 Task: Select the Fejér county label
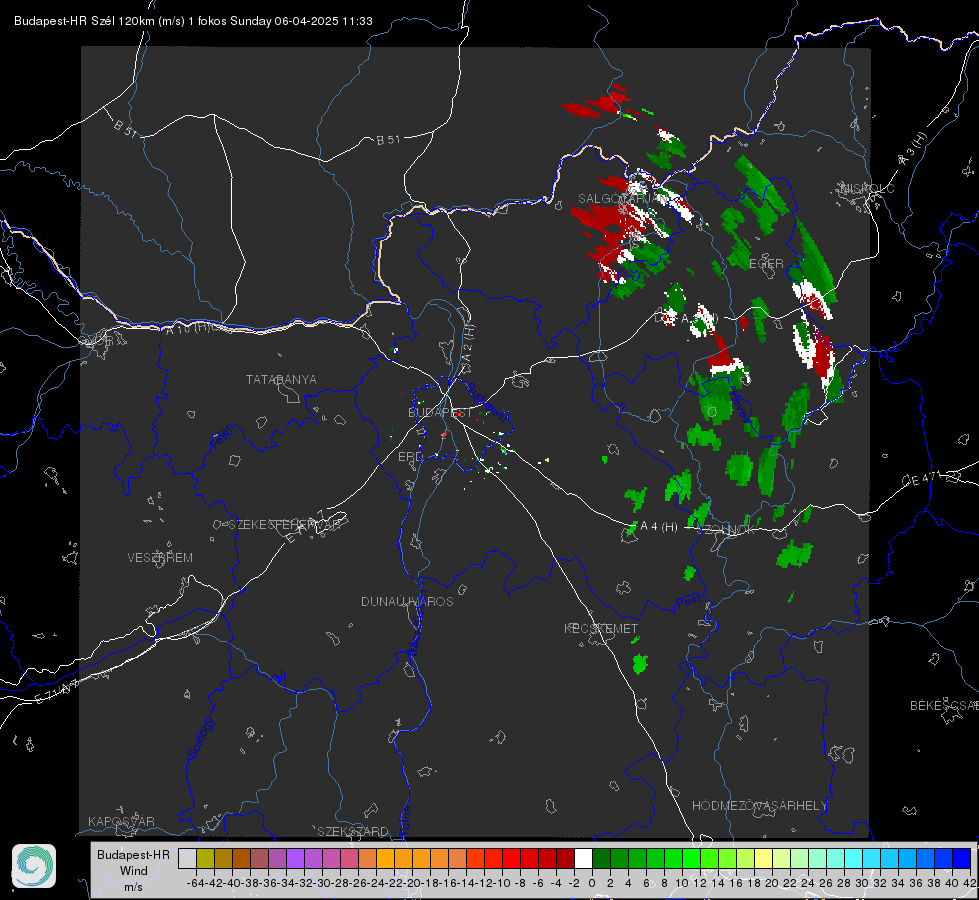click(x=223, y=436)
